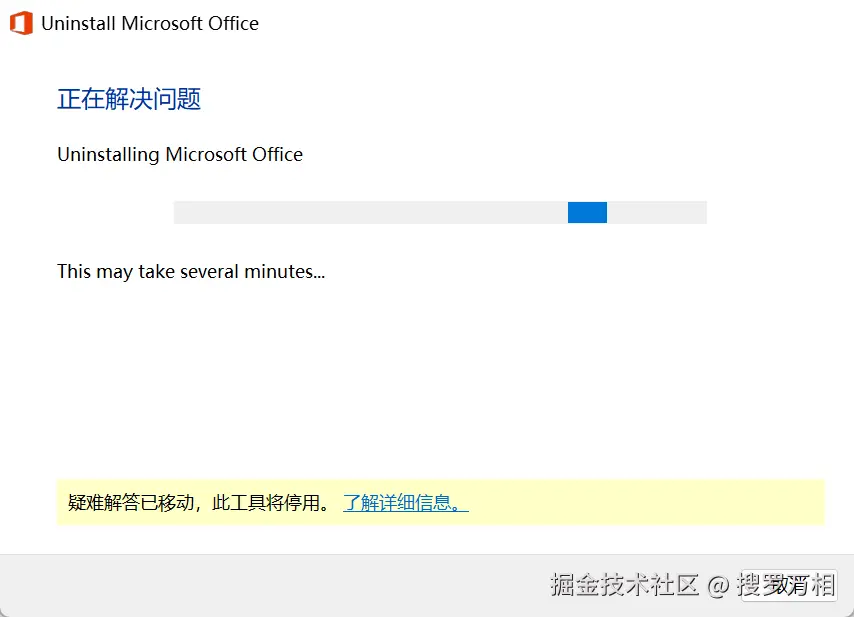The width and height of the screenshot is (854, 617).
Task: Click the empty progress track right of blue block
Action: (657, 212)
